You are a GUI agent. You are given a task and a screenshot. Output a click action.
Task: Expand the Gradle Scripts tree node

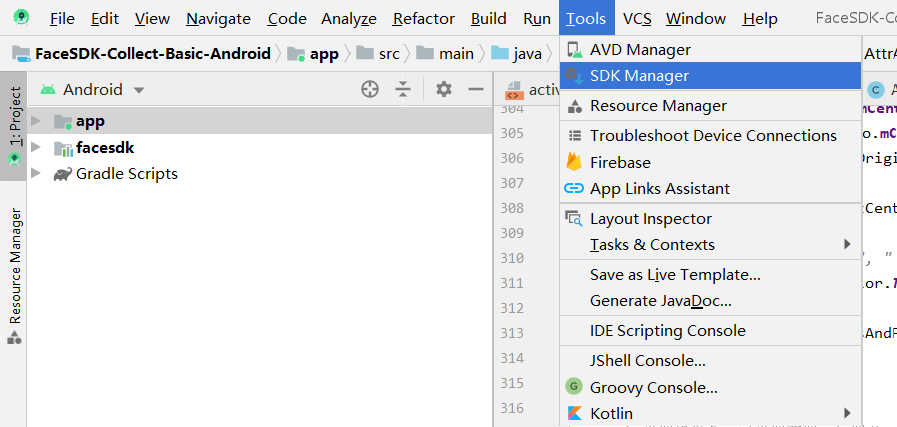click(x=35, y=173)
